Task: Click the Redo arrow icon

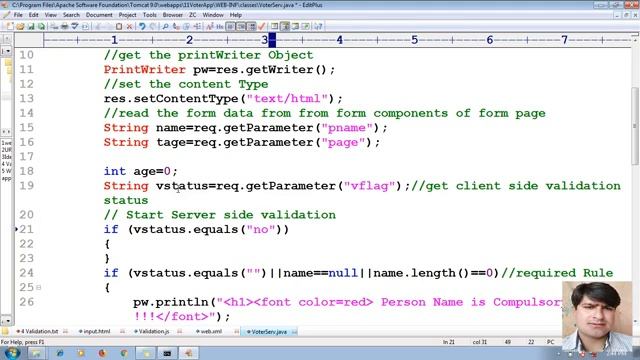Action: point(153,27)
